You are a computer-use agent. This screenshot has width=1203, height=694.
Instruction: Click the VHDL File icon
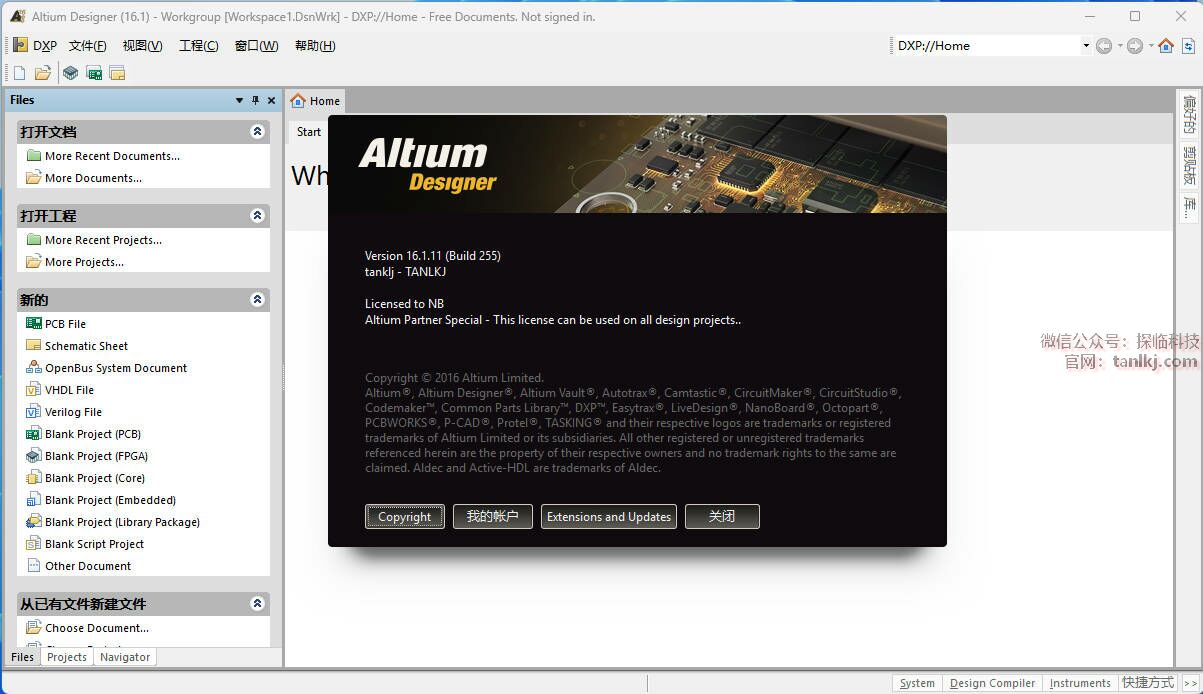(x=34, y=390)
